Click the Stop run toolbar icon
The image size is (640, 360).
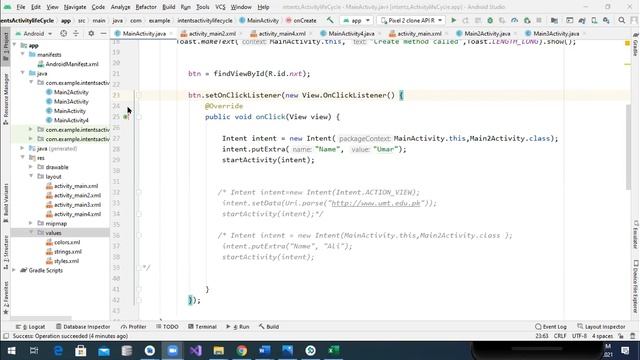[539, 20]
